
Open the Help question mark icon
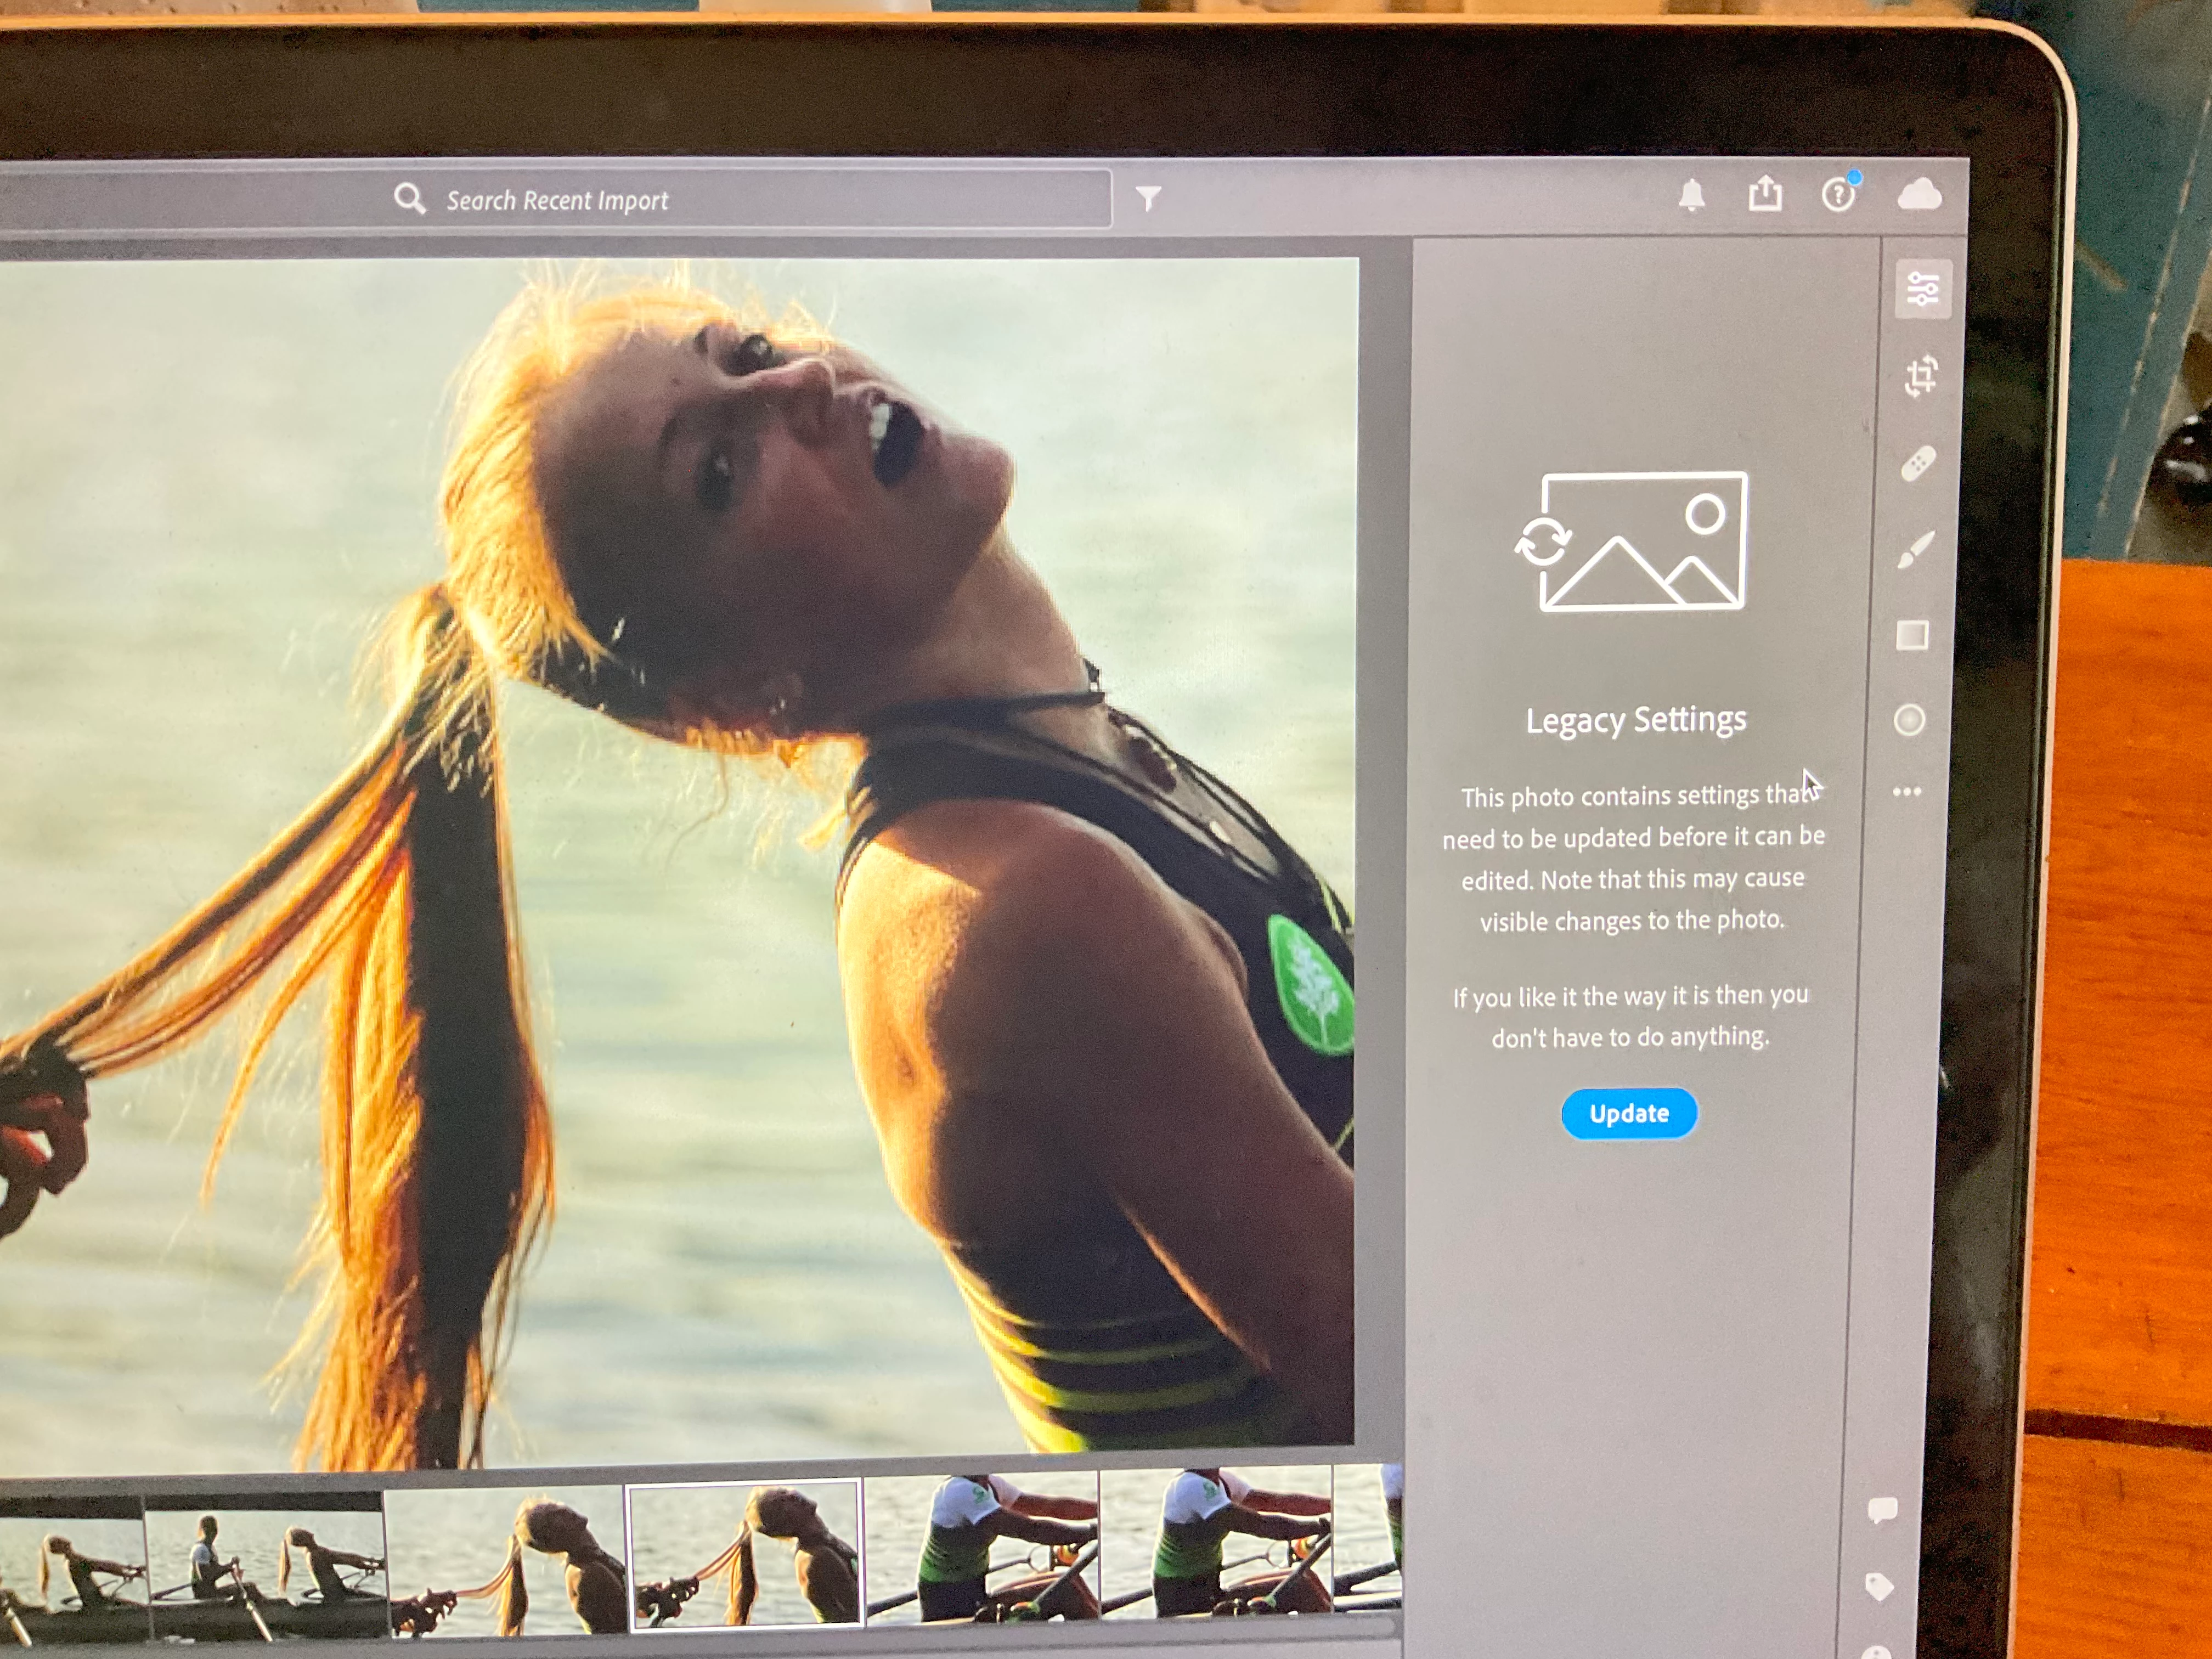[x=1838, y=195]
